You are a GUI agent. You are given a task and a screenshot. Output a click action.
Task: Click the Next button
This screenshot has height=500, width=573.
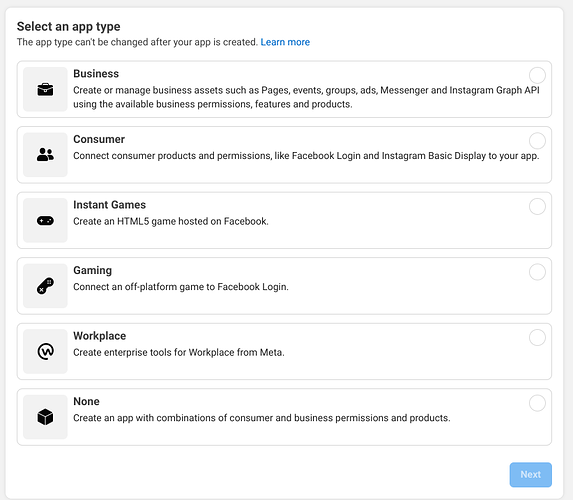[x=531, y=474]
